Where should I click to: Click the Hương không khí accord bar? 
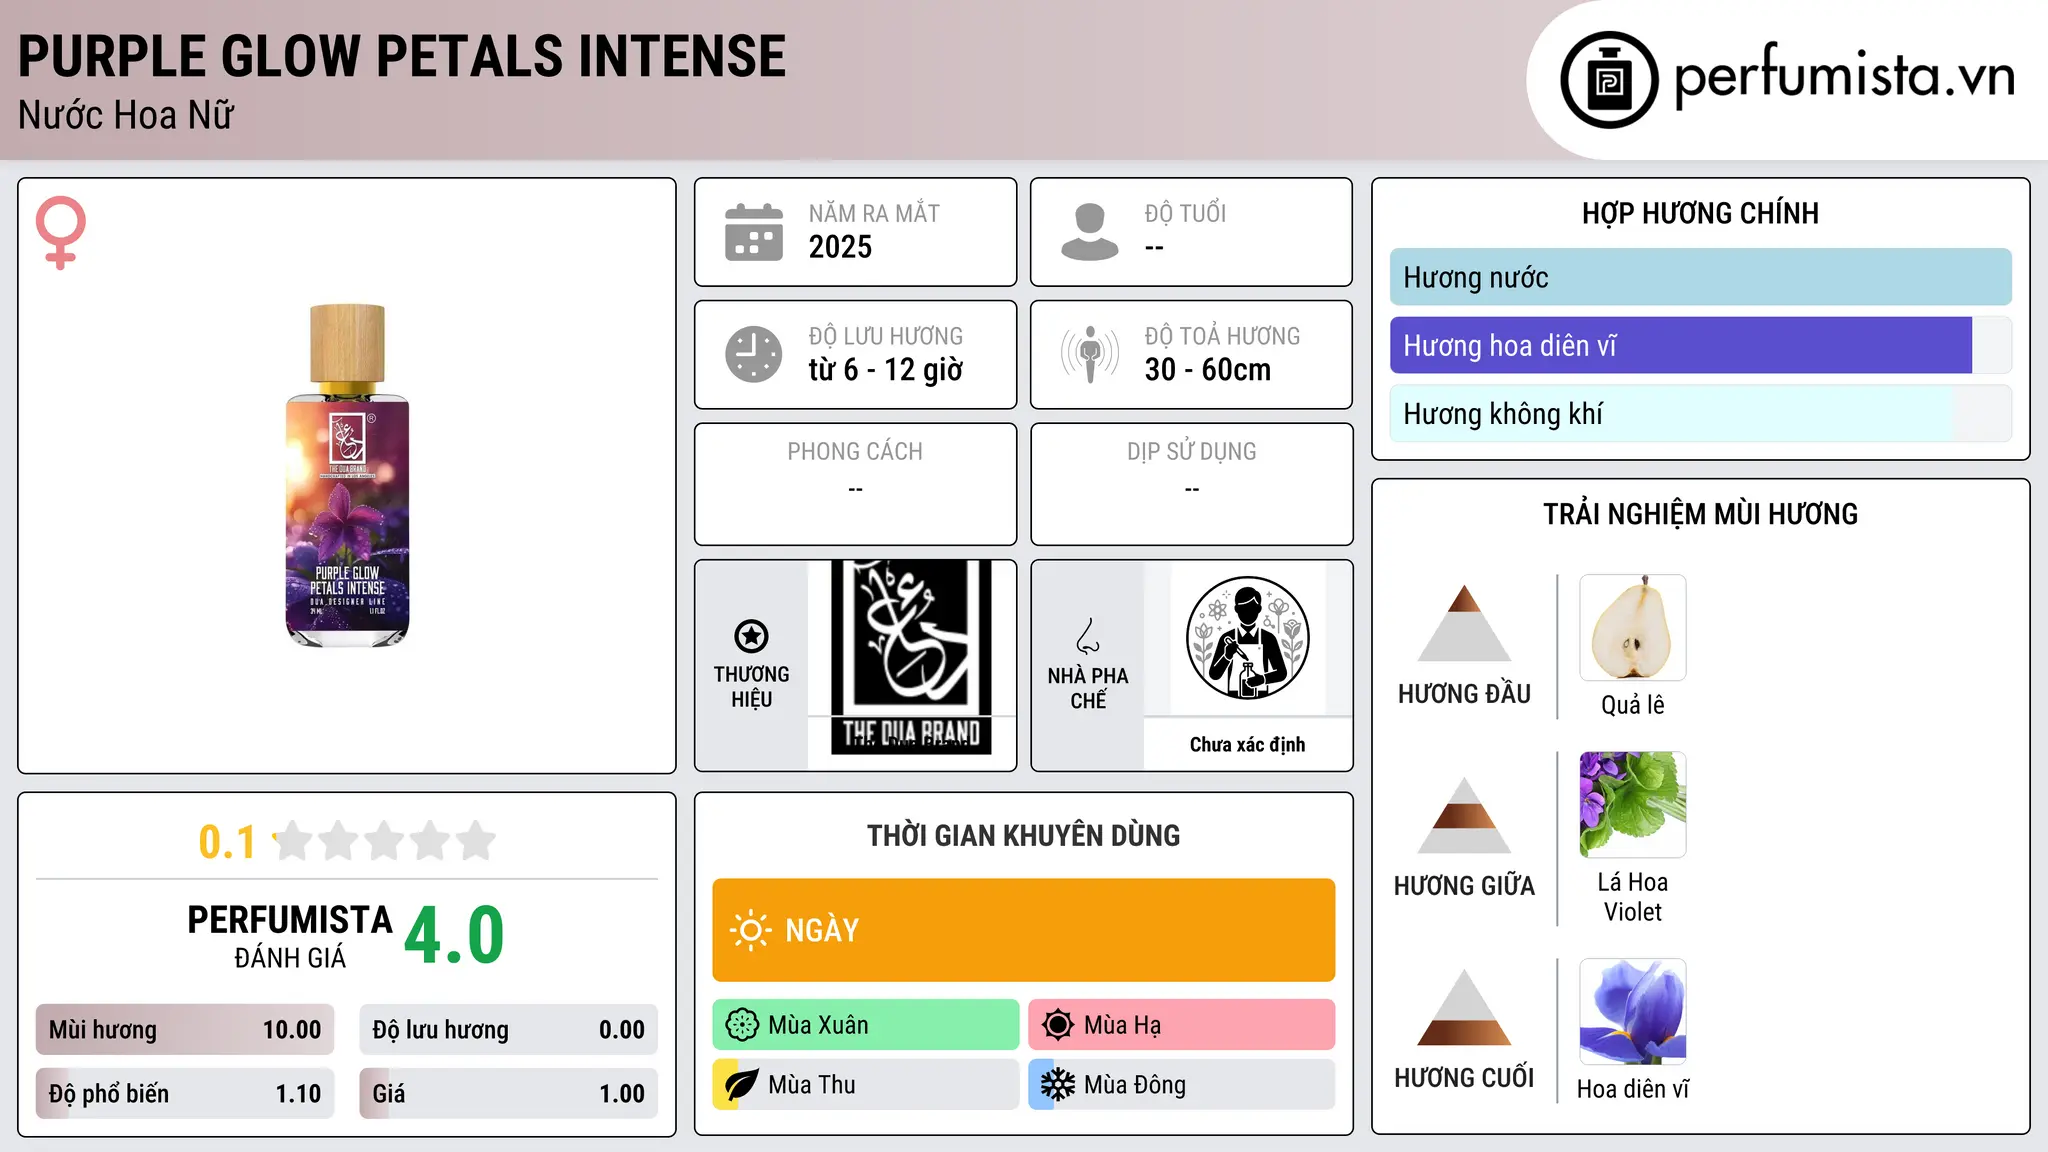pyautogui.click(x=1701, y=413)
